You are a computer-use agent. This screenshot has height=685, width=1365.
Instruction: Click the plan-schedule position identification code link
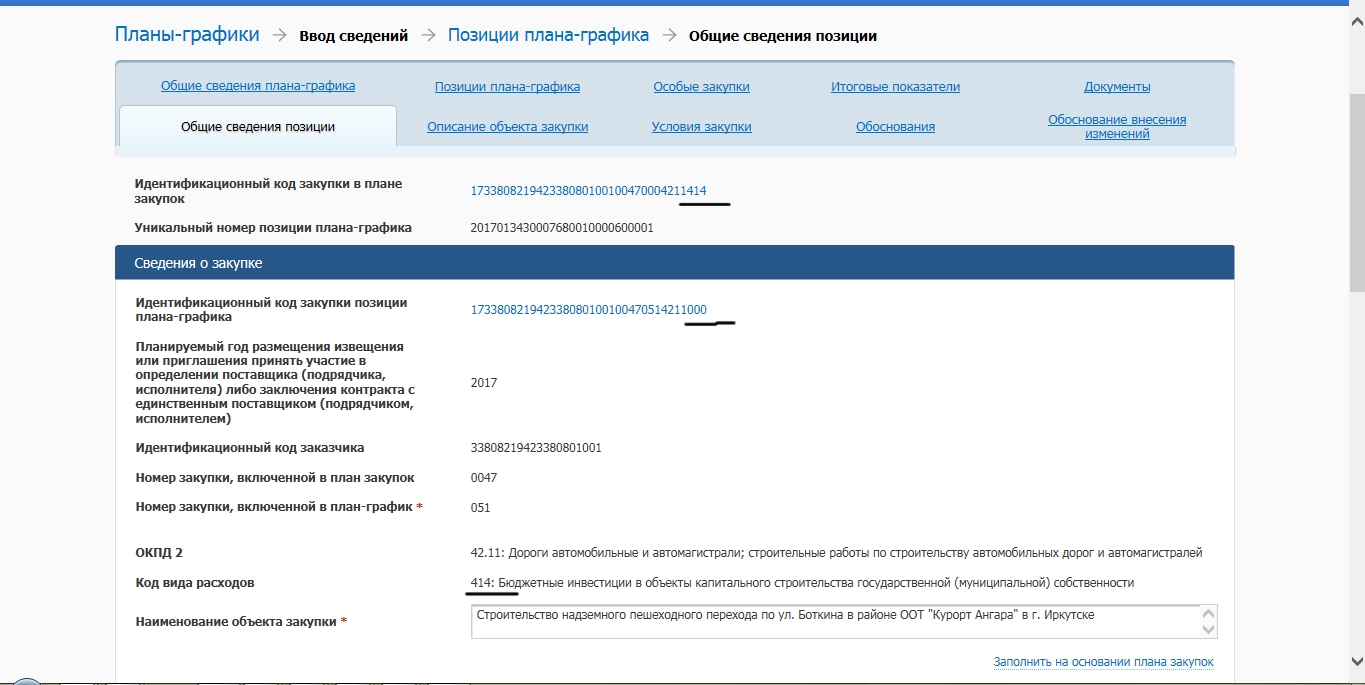[x=588, y=310]
